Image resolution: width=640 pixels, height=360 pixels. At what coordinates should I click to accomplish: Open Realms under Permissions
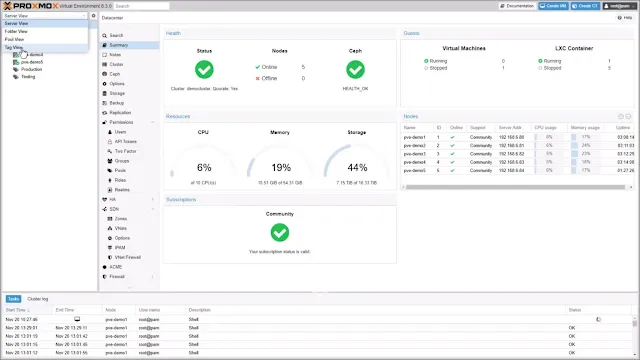tap(129, 190)
